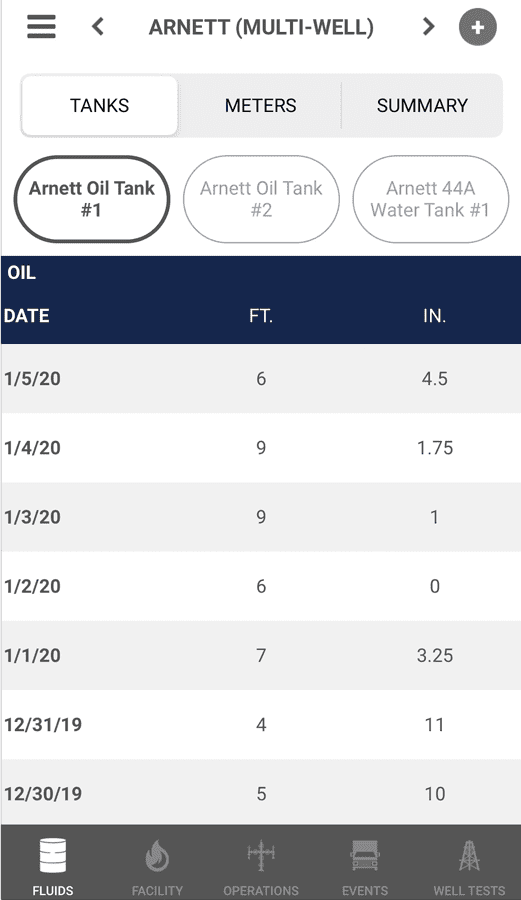
Task: Select Arnett Oil Tank #2 pill
Action: tap(261, 199)
